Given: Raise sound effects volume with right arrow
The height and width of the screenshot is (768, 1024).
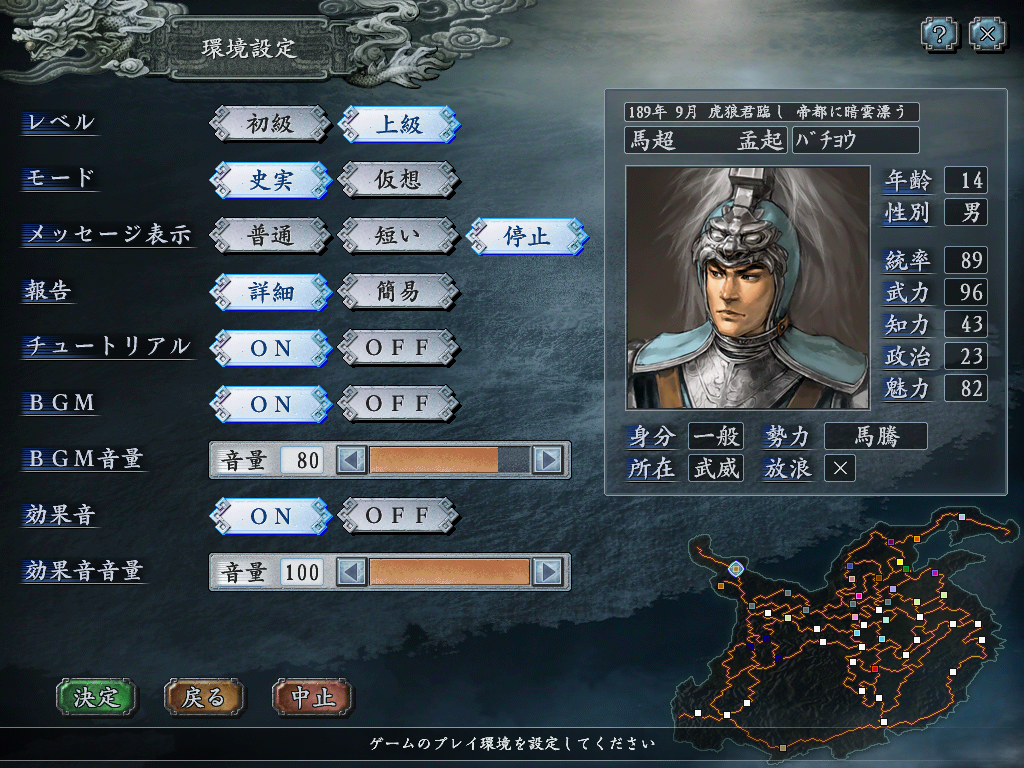Looking at the screenshot, I should click(548, 573).
